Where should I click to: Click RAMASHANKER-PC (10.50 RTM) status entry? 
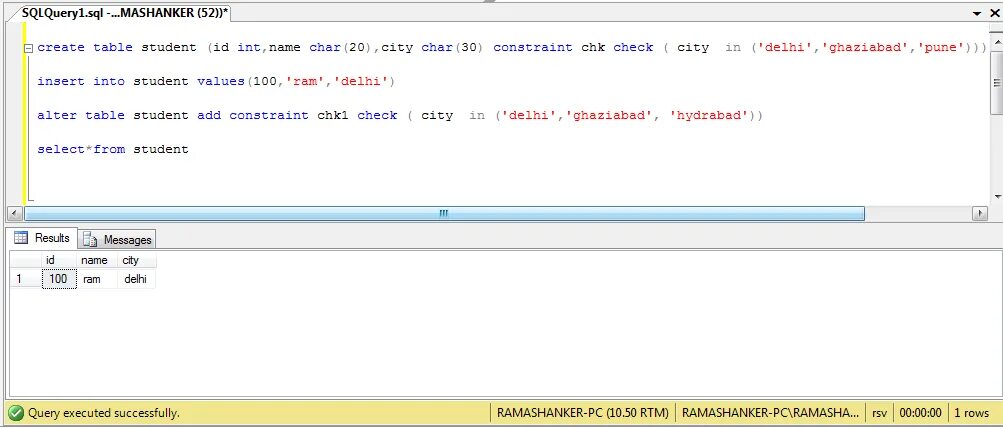583,413
